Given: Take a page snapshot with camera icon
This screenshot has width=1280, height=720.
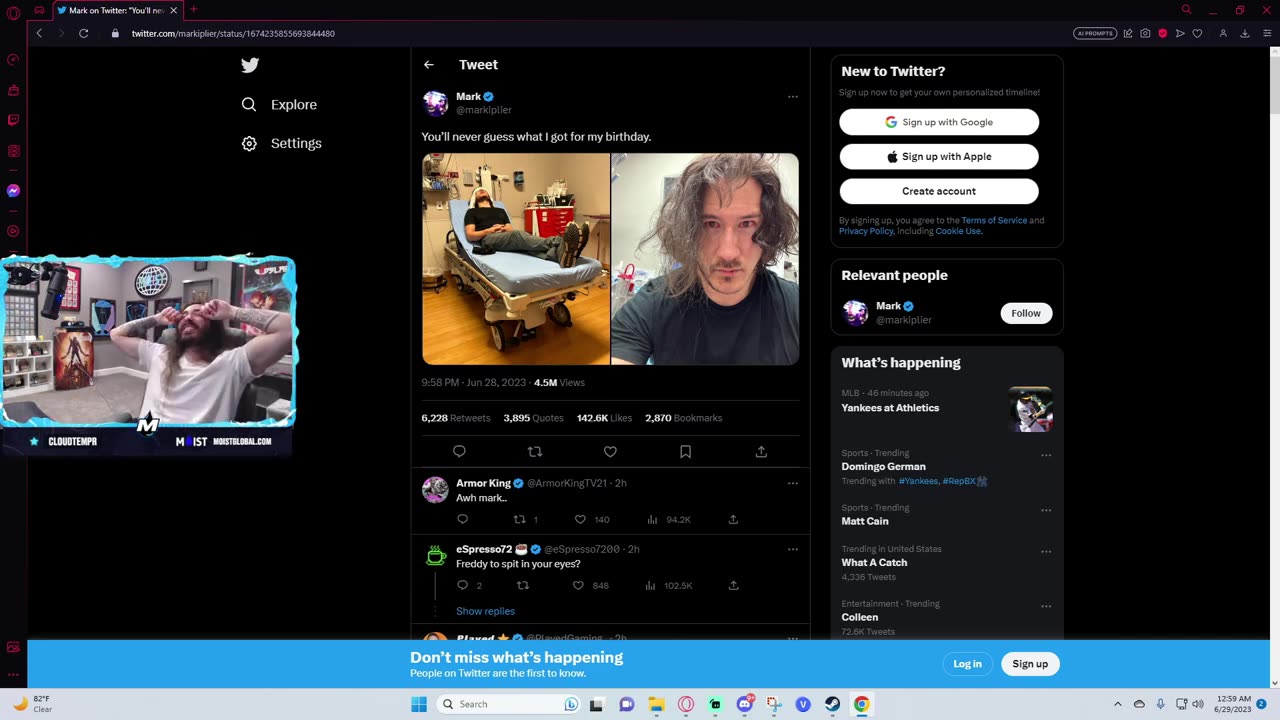Looking at the screenshot, I should [x=1145, y=33].
